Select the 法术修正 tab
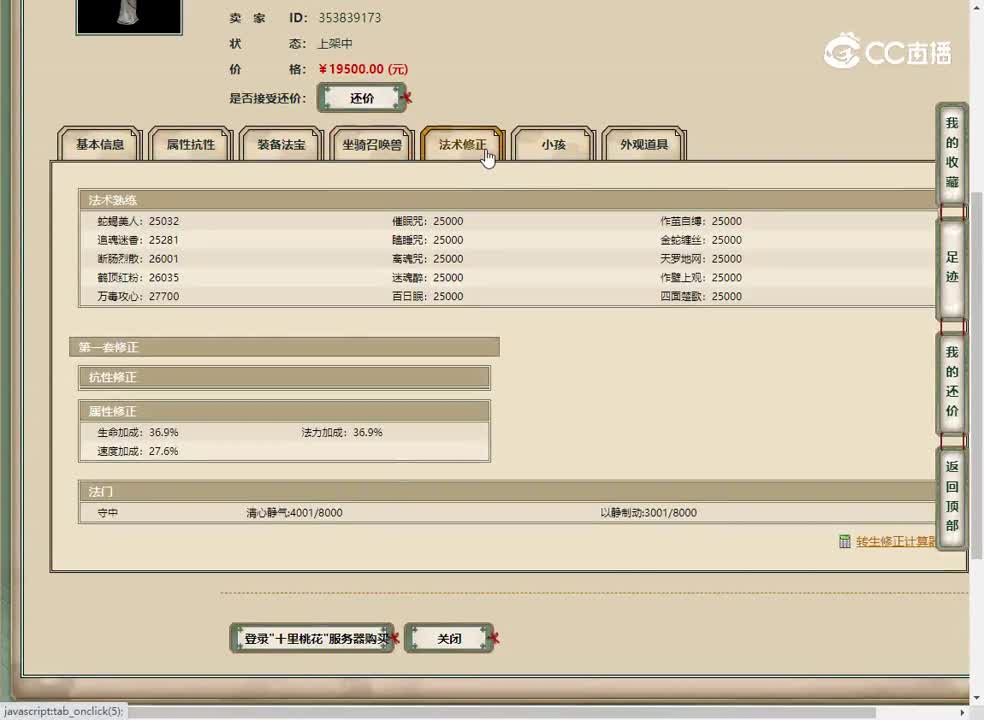984x720 pixels. [x=463, y=144]
